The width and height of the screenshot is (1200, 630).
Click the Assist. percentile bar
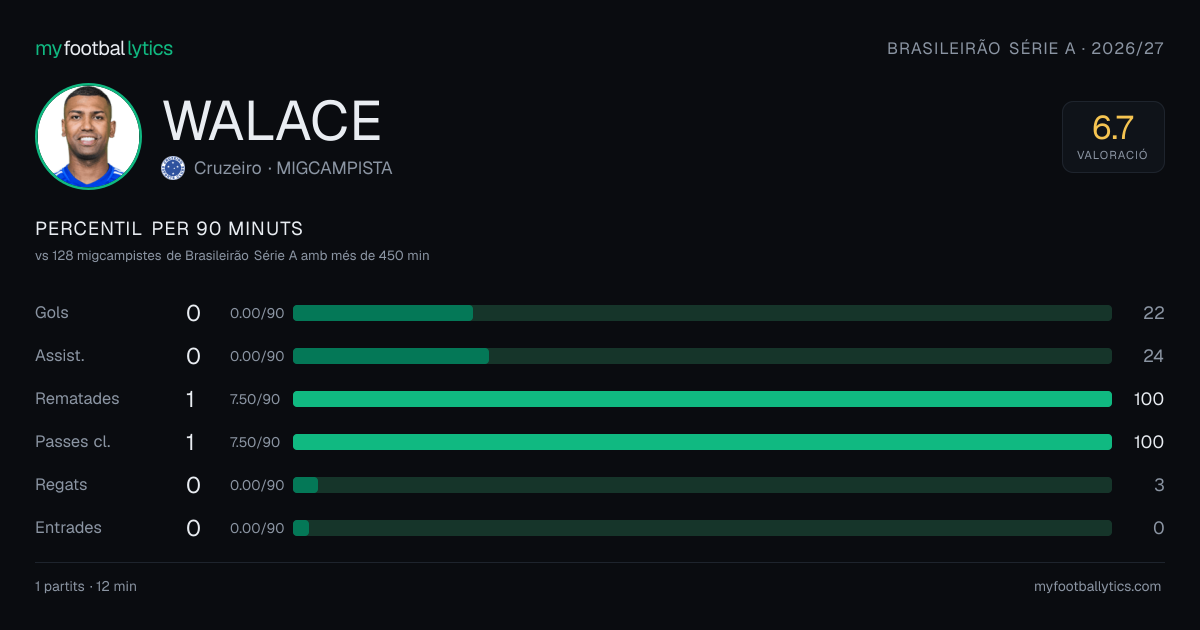click(702, 356)
